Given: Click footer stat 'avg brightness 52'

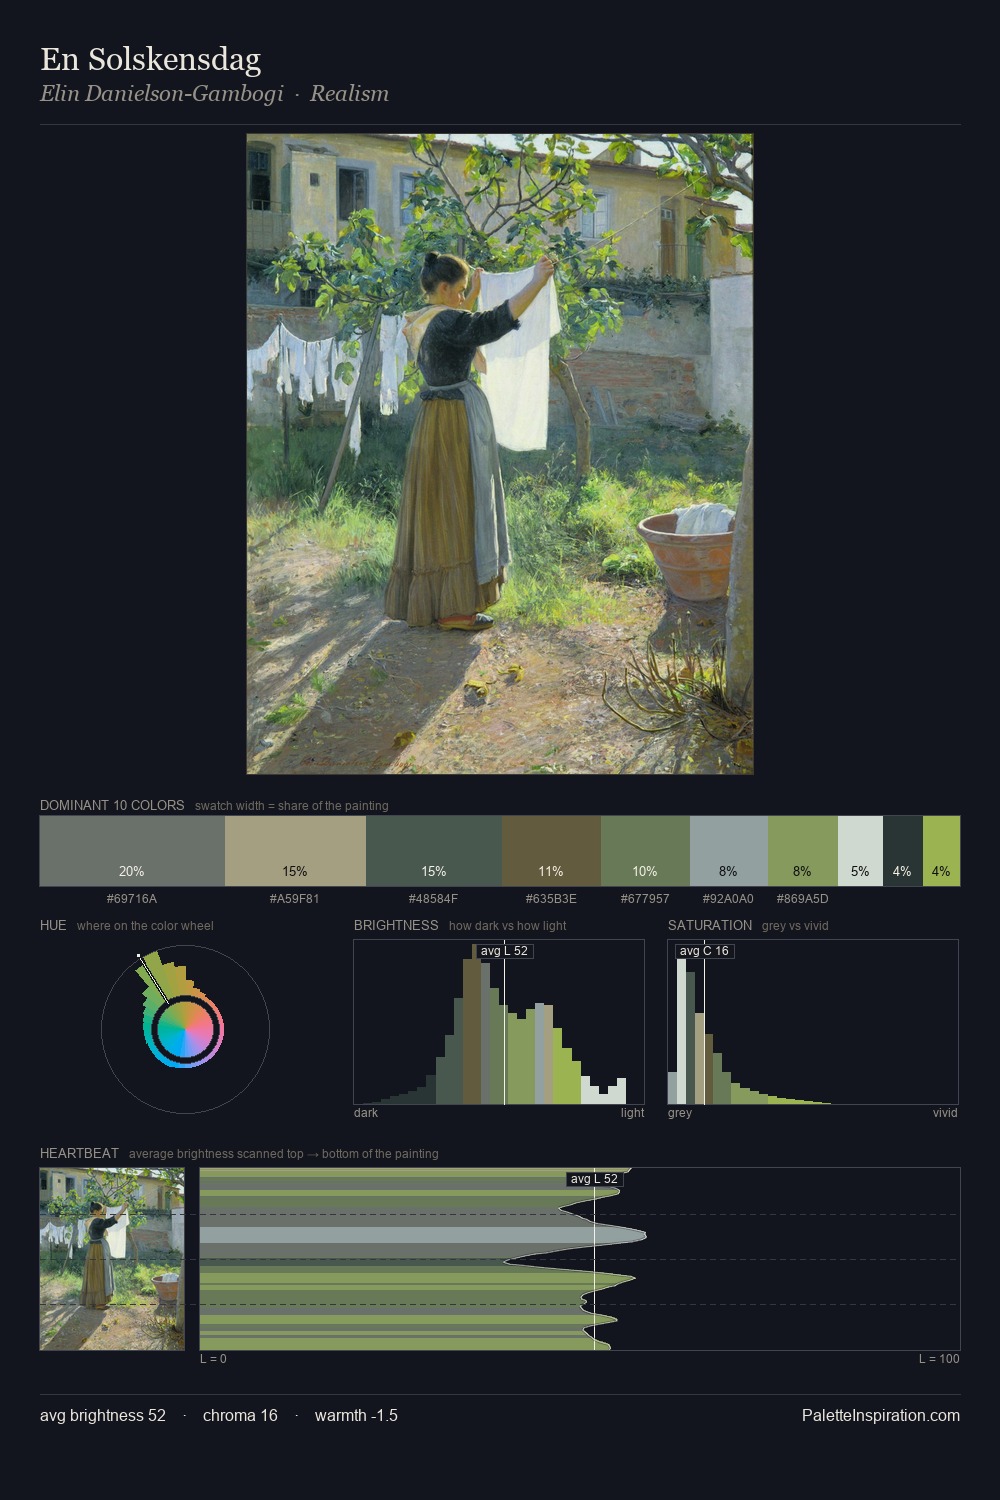Looking at the screenshot, I should (x=103, y=1415).
